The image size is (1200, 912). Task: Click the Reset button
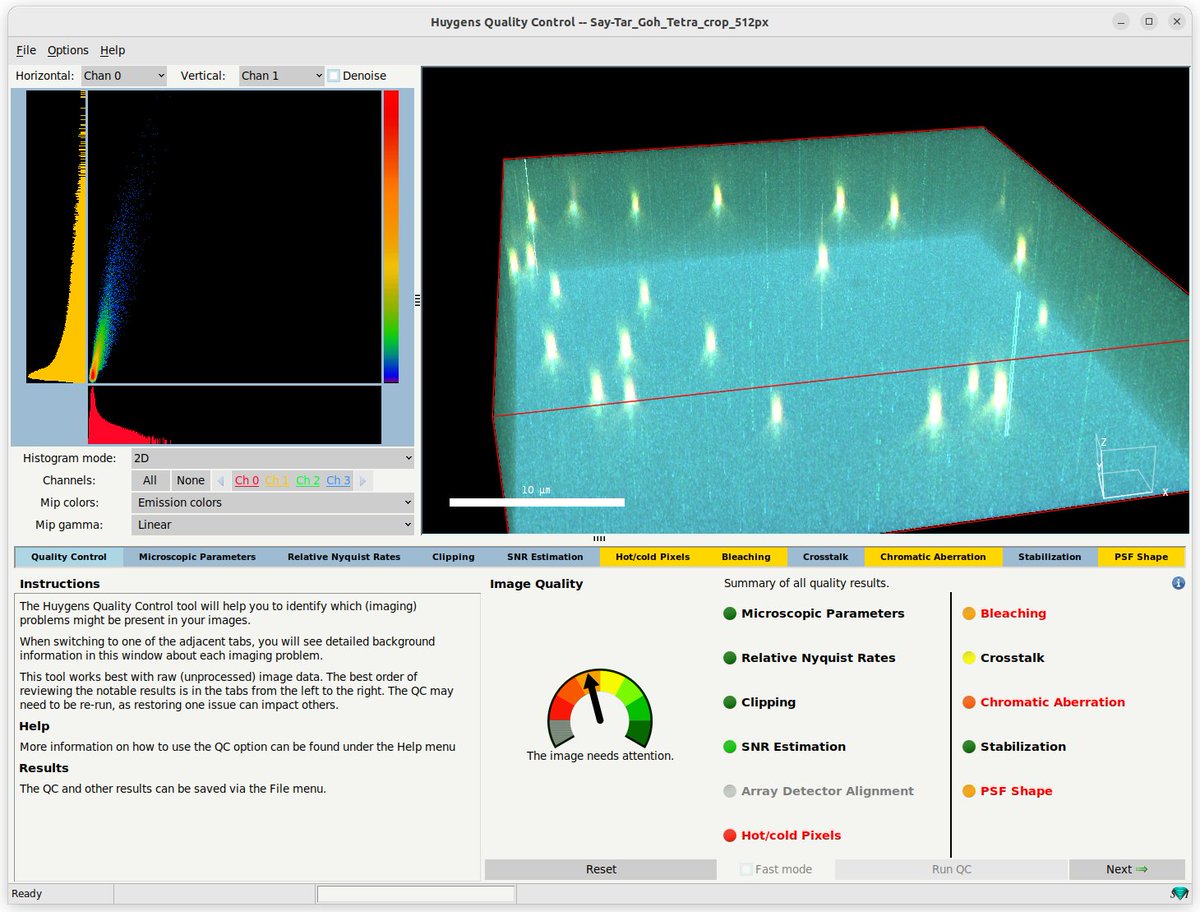tap(601, 869)
